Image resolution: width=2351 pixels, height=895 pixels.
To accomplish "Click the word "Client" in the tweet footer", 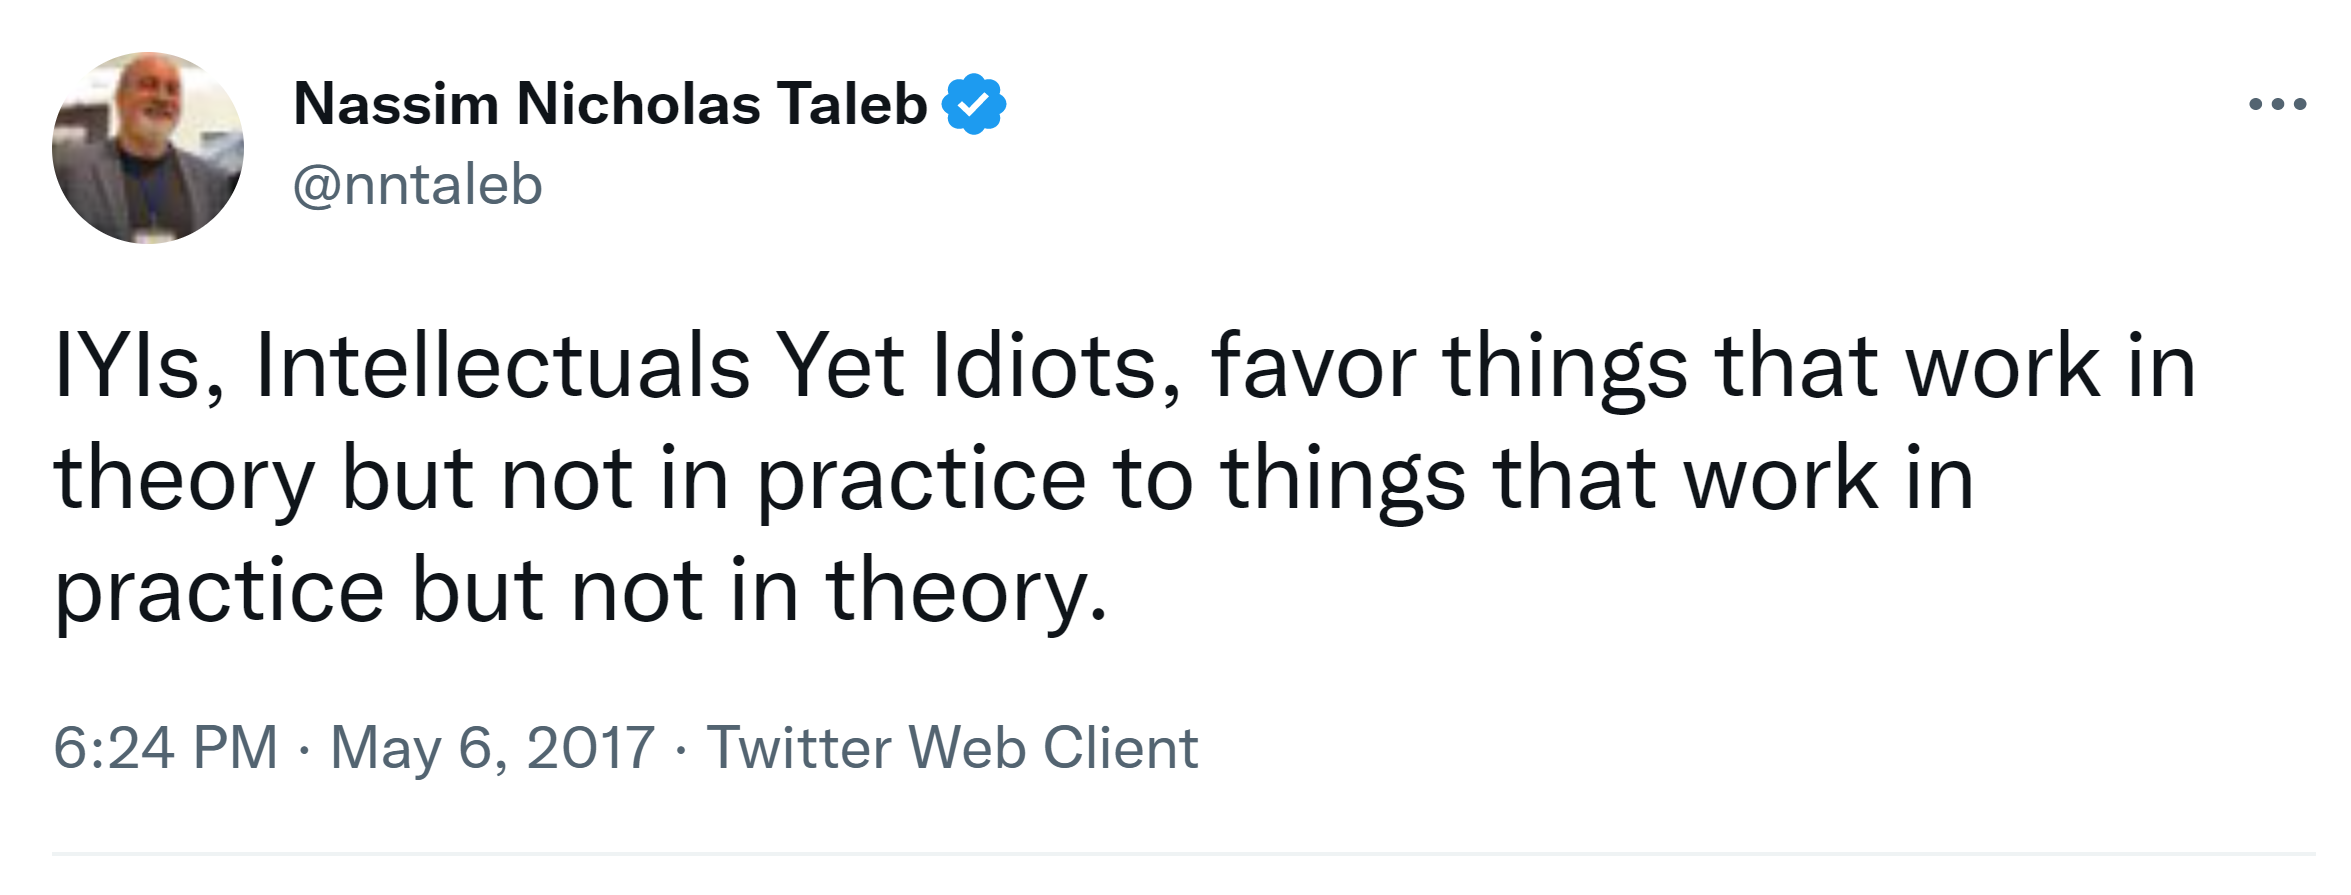I will pyautogui.click(x=1120, y=748).
